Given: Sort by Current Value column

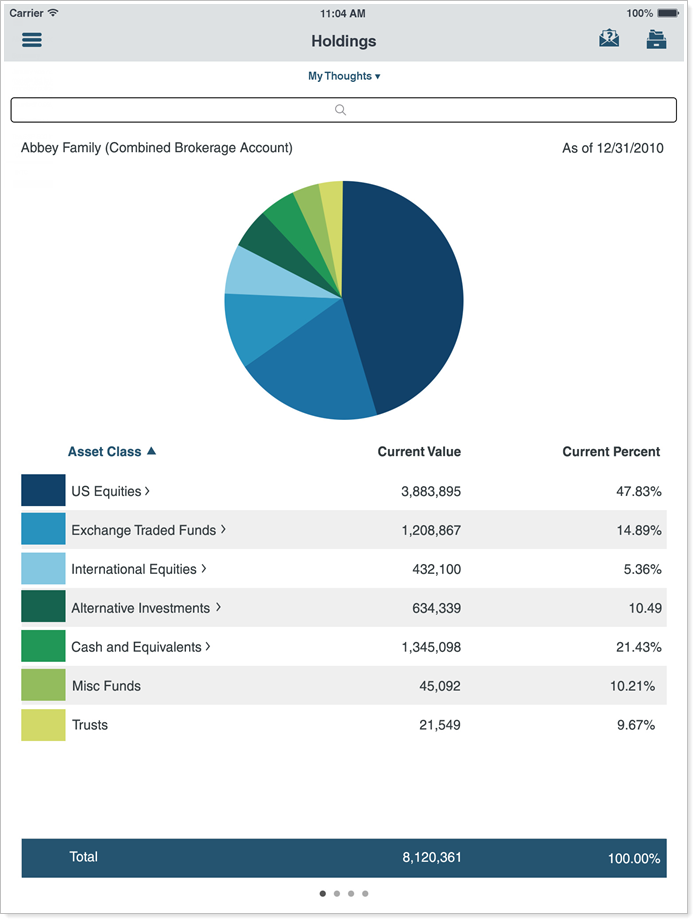Looking at the screenshot, I should [419, 452].
